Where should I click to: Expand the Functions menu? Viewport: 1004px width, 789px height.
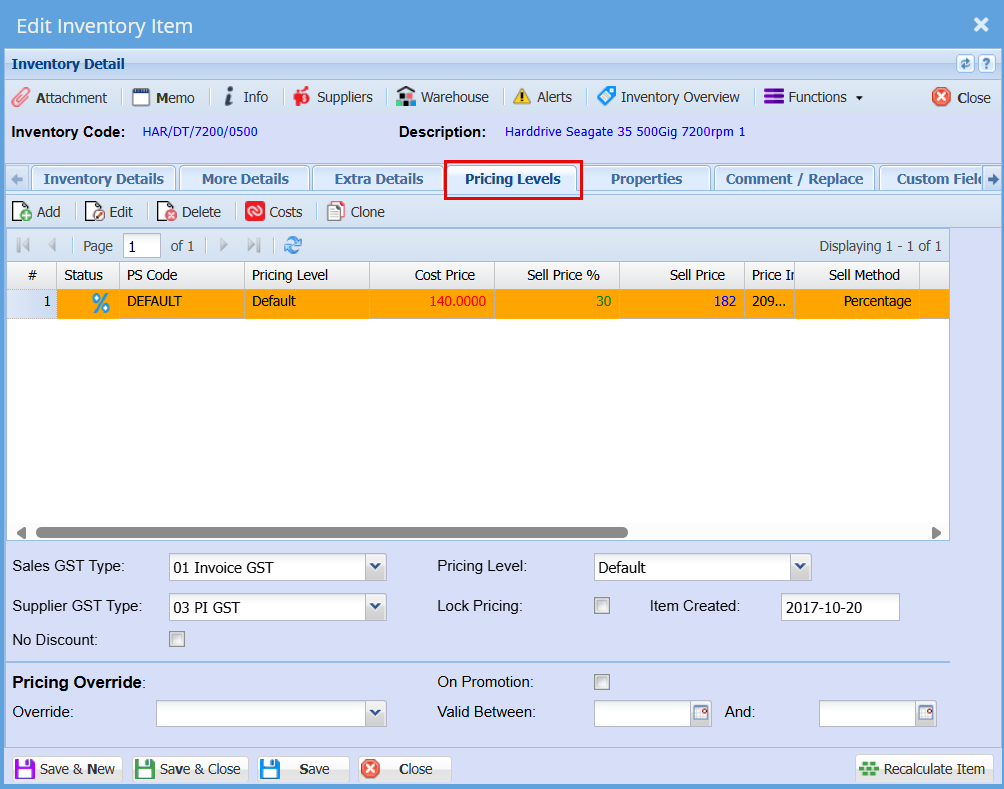coord(813,97)
